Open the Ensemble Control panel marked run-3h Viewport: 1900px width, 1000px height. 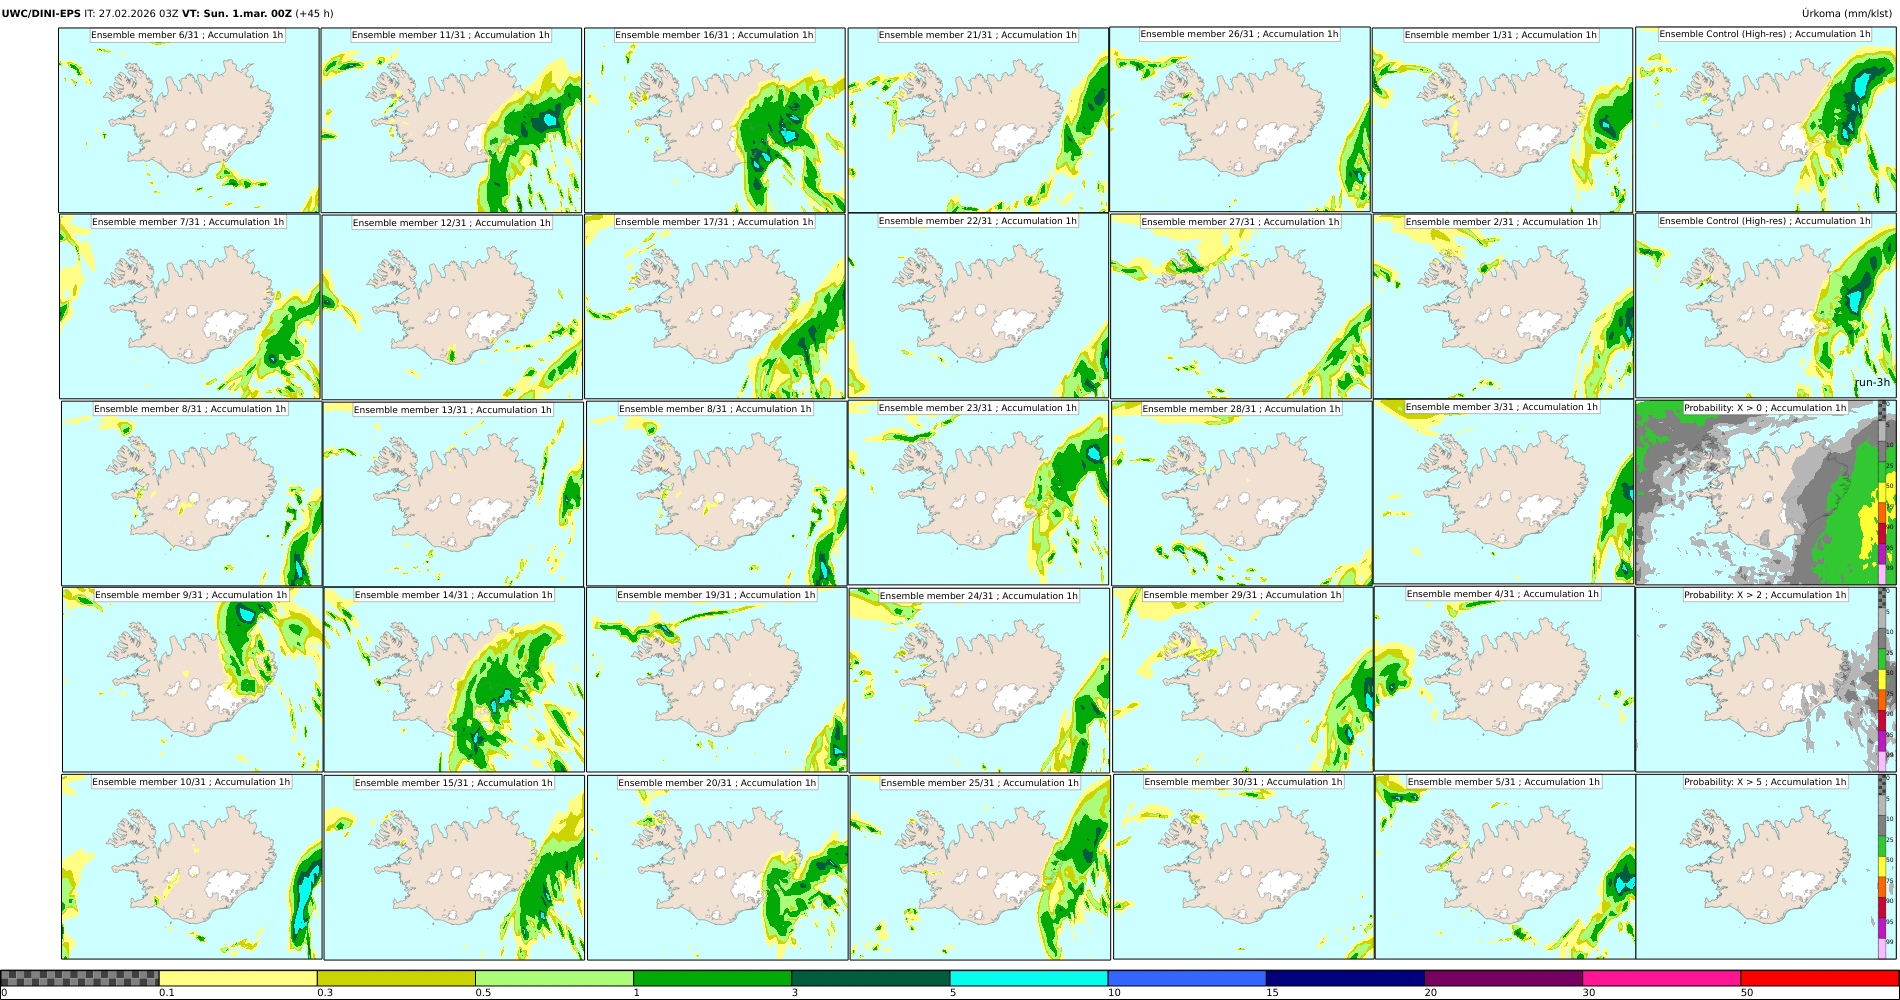pos(1766,306)
